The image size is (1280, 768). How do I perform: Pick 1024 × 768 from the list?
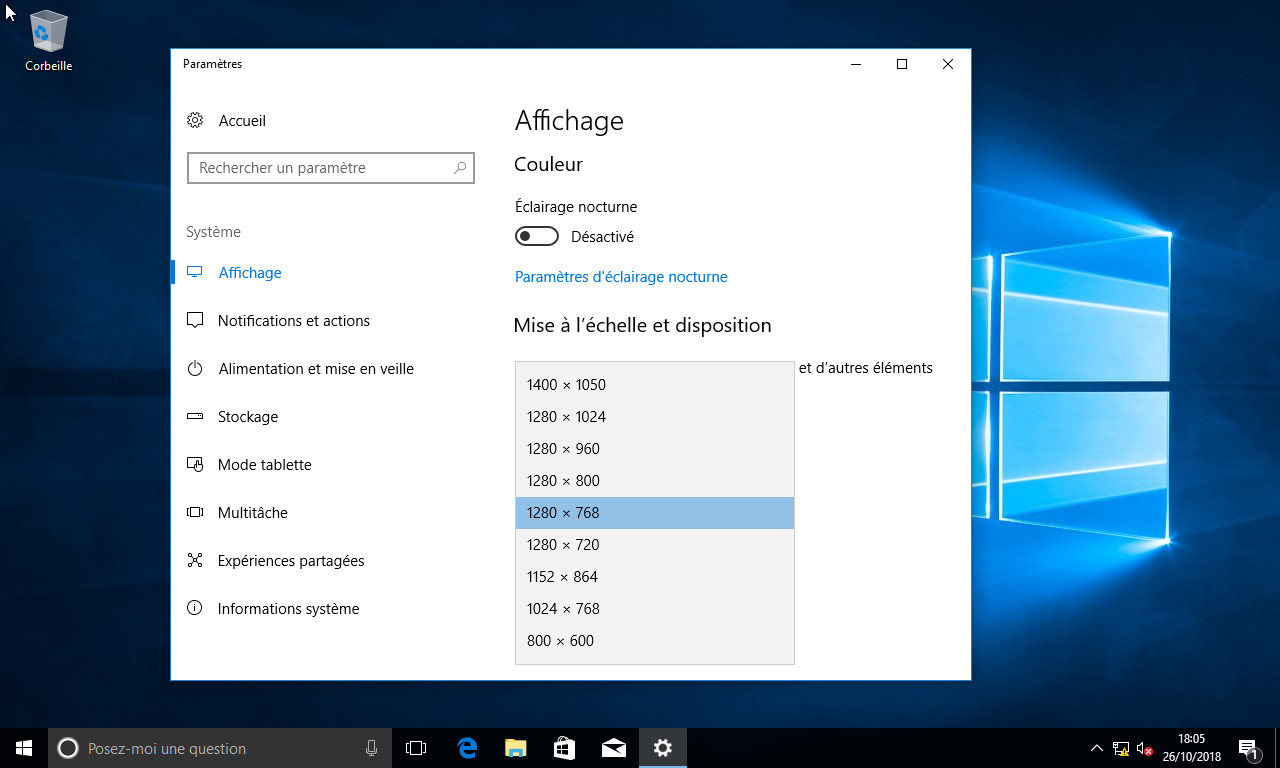coord(563,609)
